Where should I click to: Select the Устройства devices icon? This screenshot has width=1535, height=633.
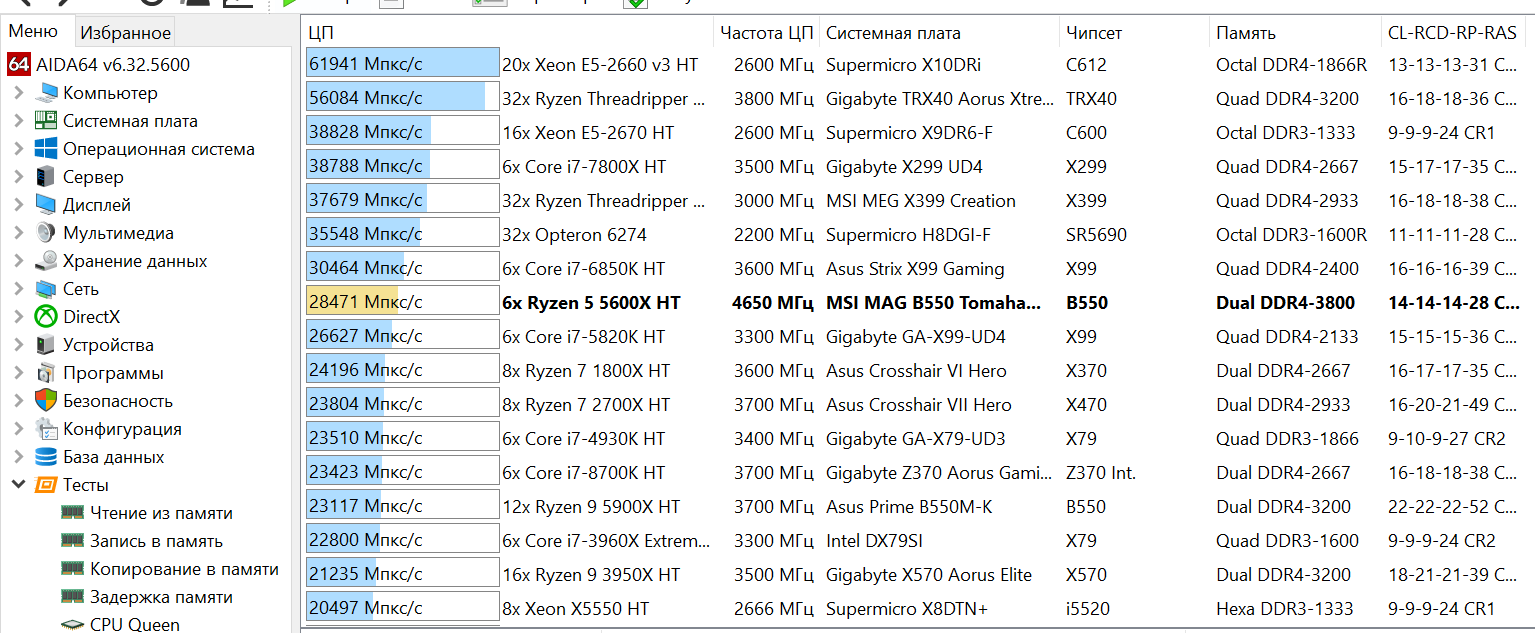46,345
